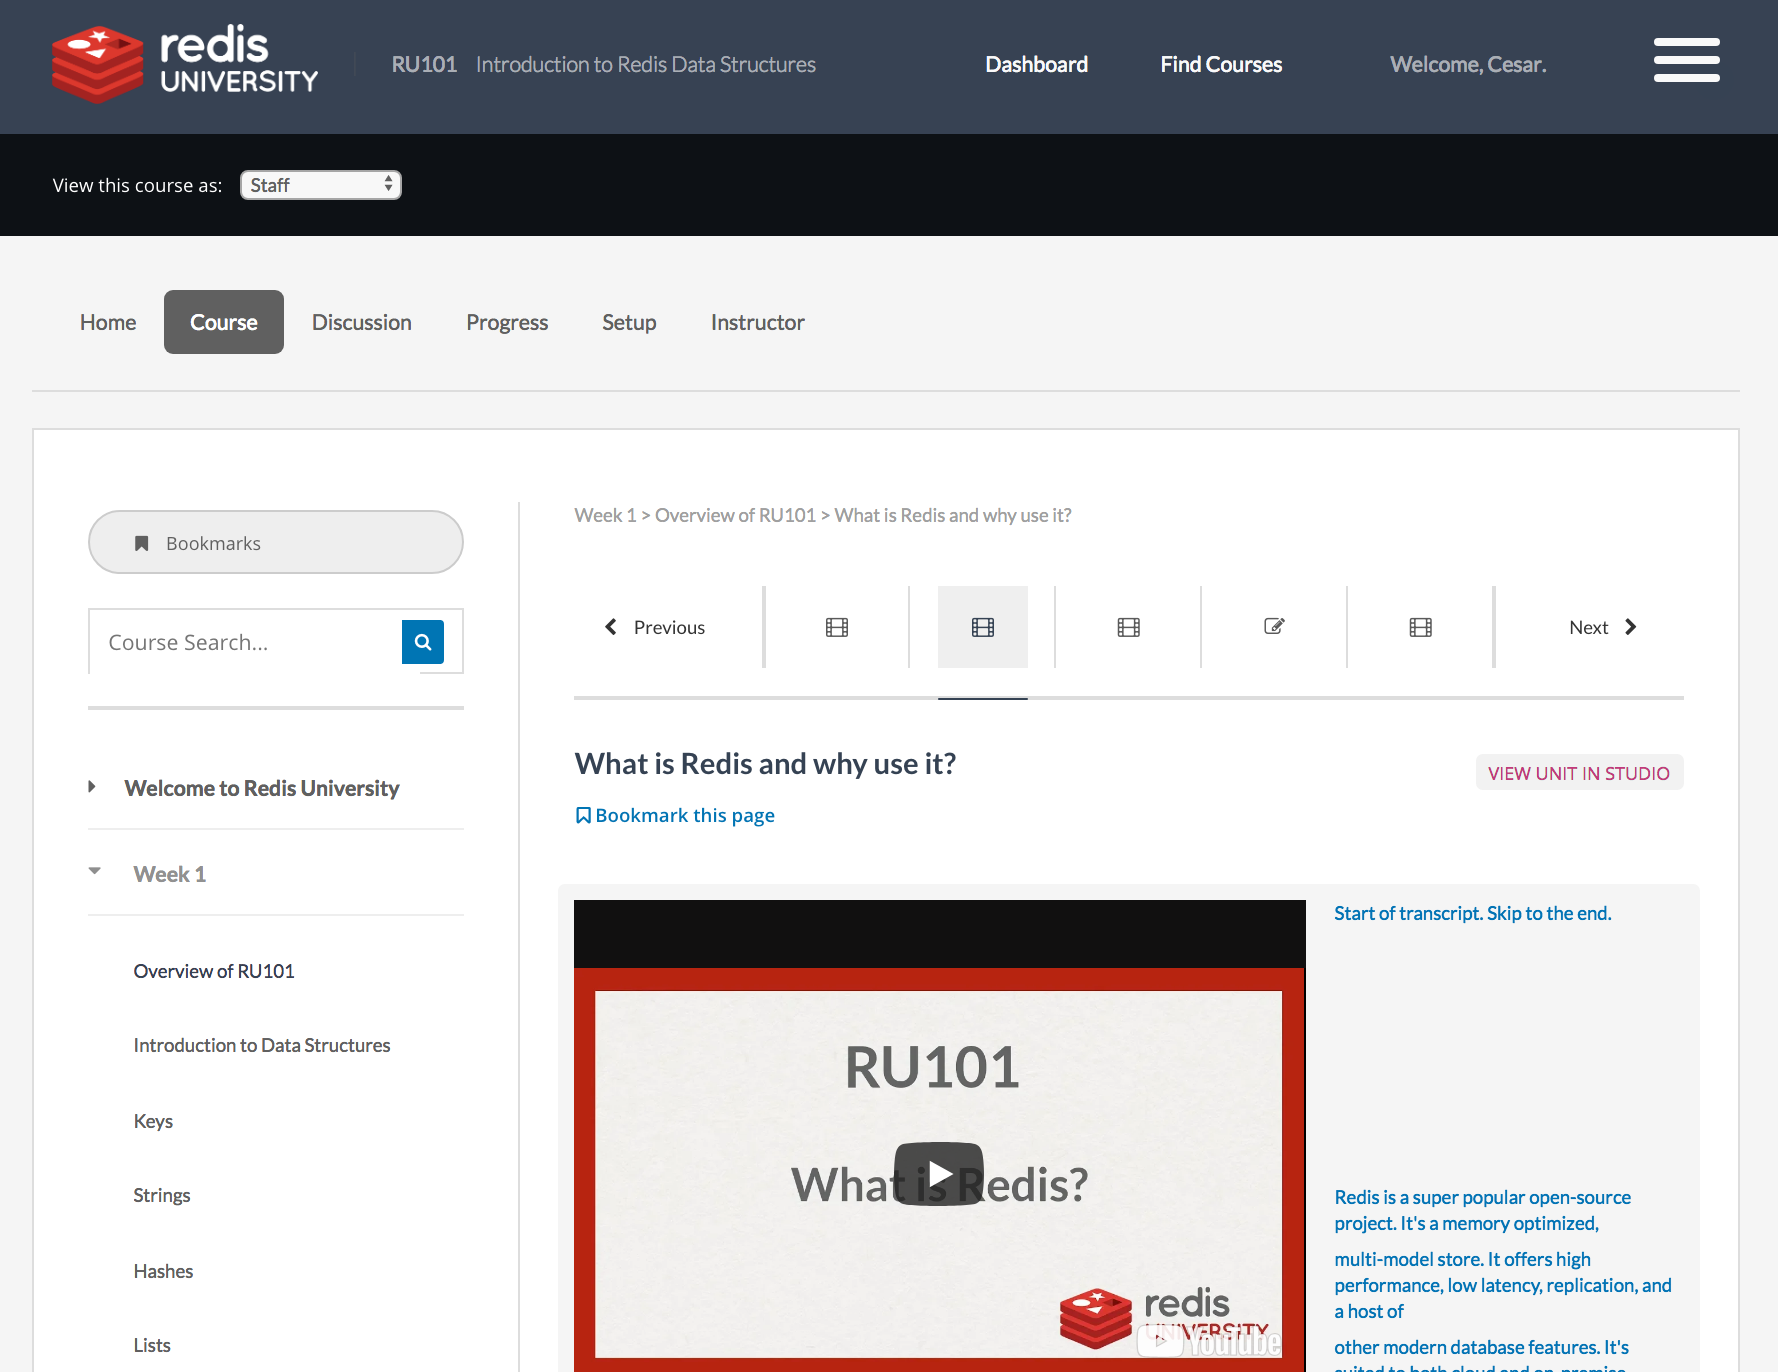The width and height of the screenshot is (1778, 1372).
Task: Open Introduction to Data Structures subsection
Action: click(x=262, y=1045)
